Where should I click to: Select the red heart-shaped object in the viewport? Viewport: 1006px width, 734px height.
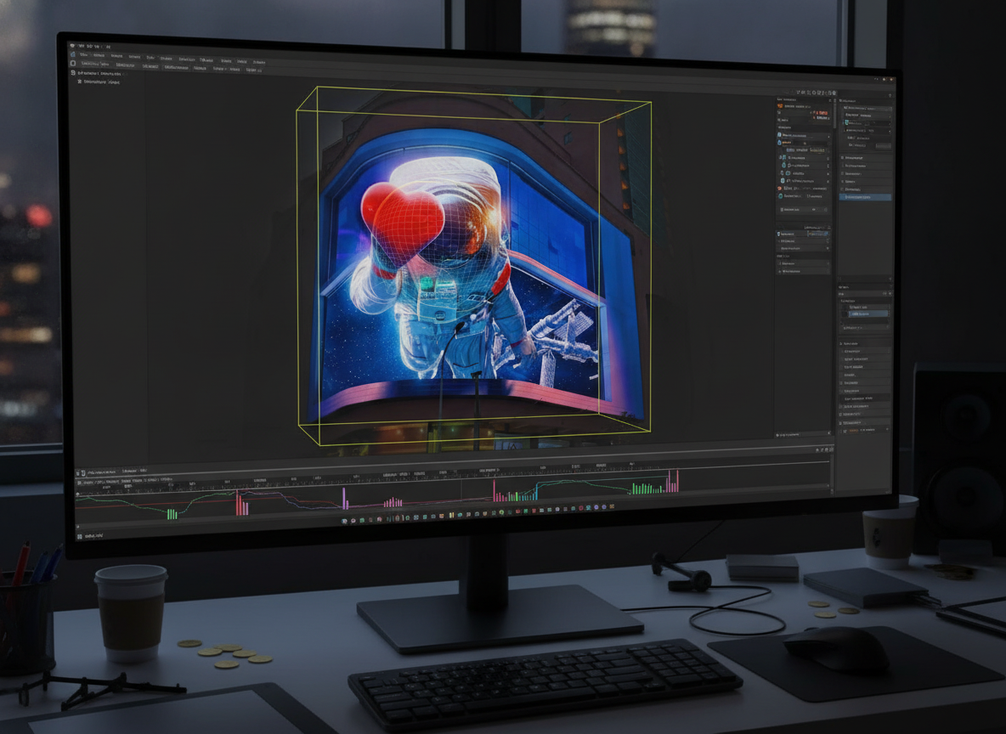[402, 223]
